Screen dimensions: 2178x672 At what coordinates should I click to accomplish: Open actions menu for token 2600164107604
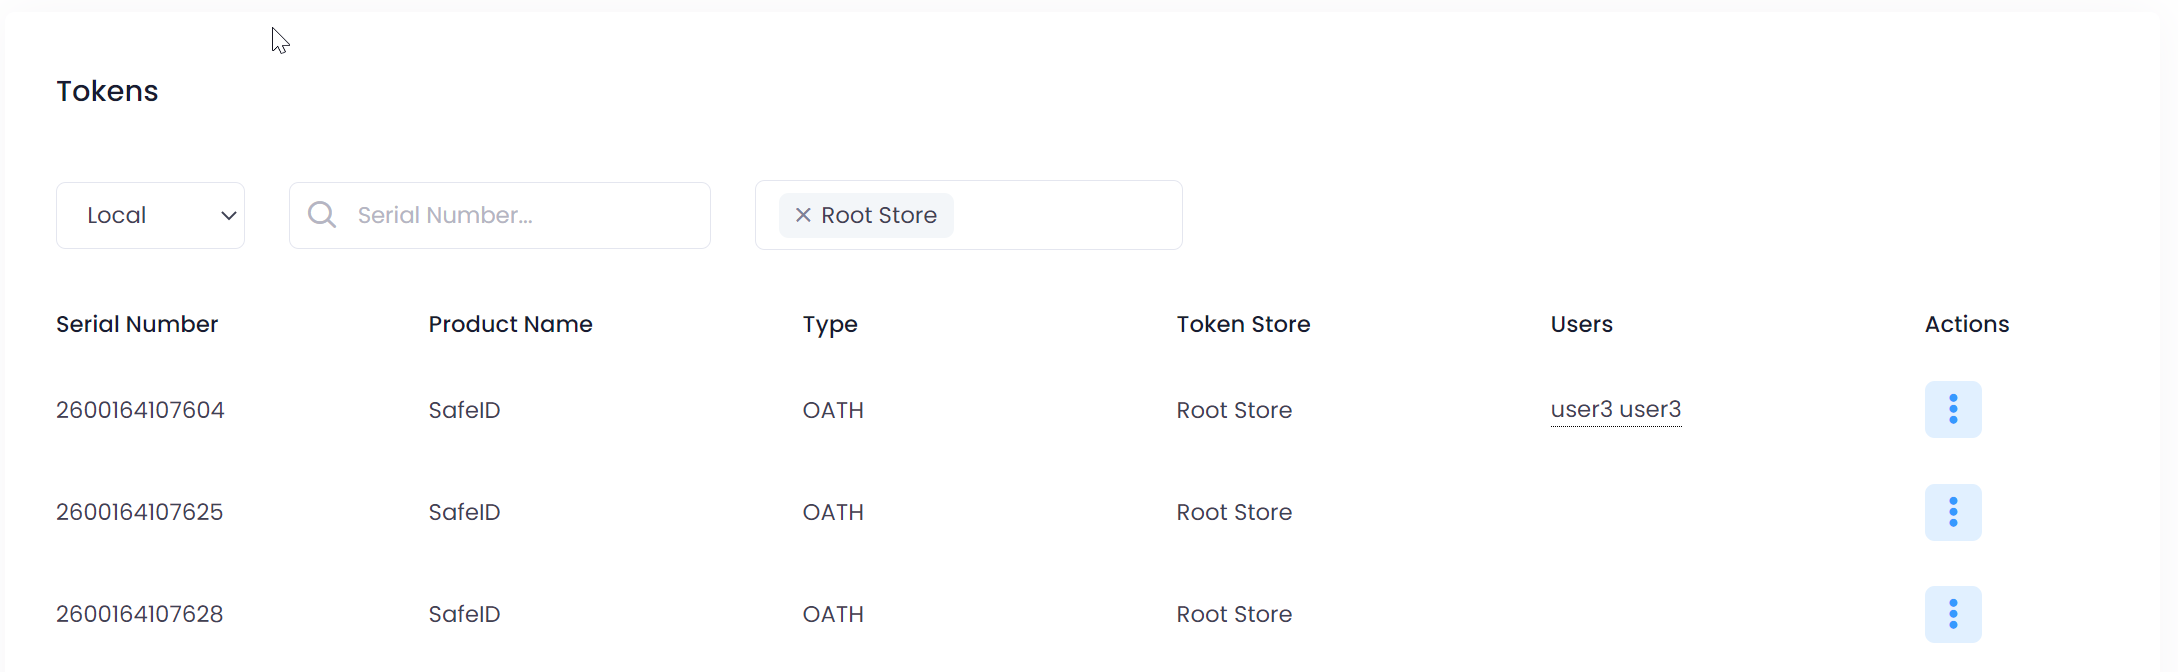point(1952,409)
